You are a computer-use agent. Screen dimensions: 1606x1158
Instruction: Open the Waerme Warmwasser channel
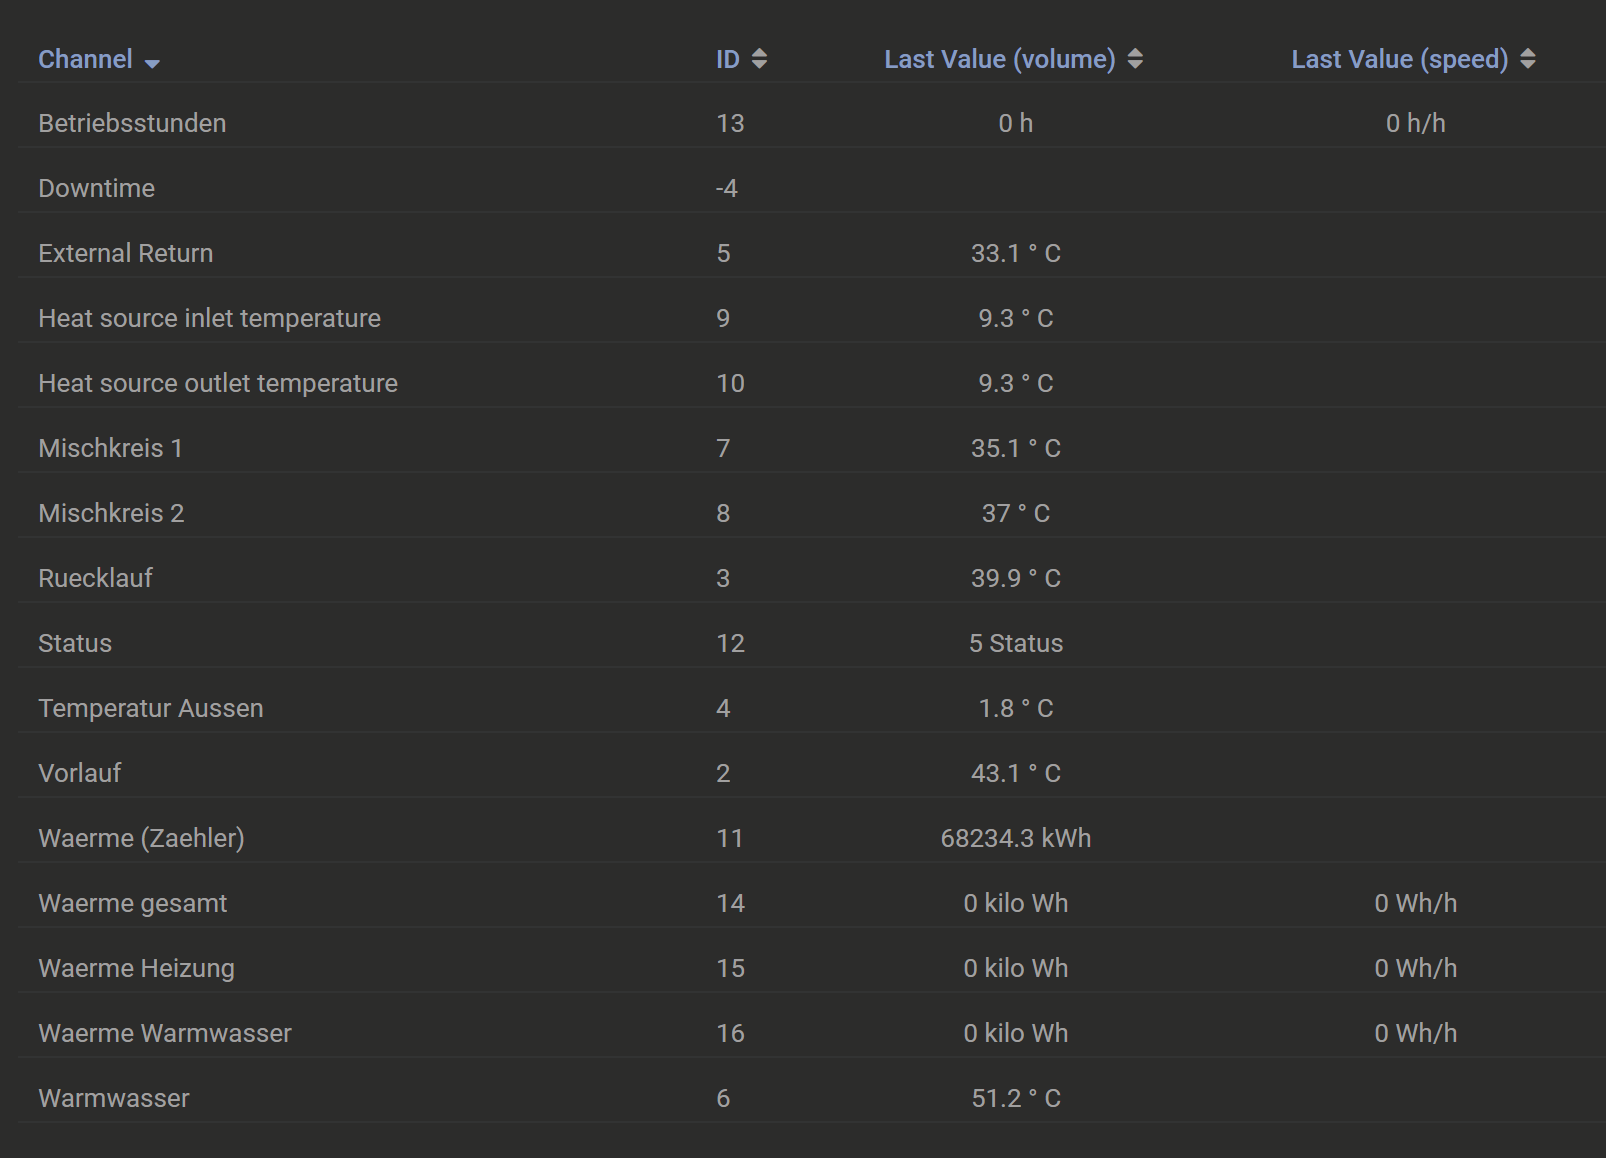164,1033
